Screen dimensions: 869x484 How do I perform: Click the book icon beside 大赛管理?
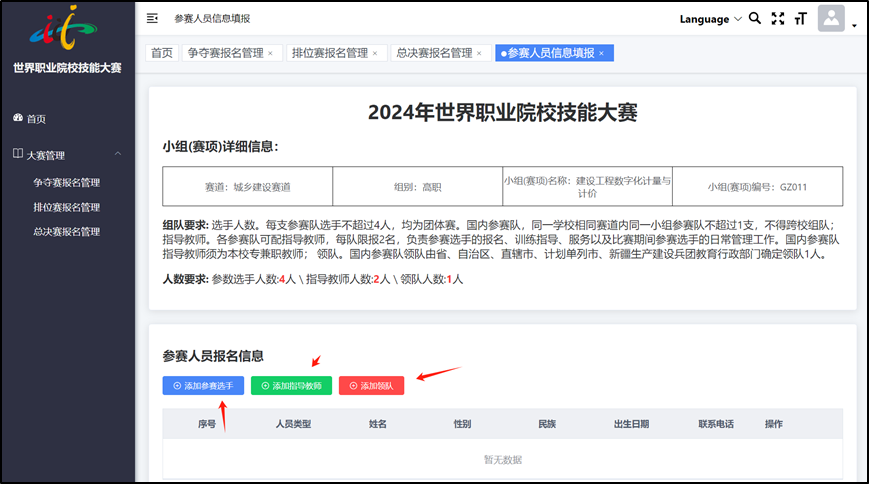click(18, 154)
